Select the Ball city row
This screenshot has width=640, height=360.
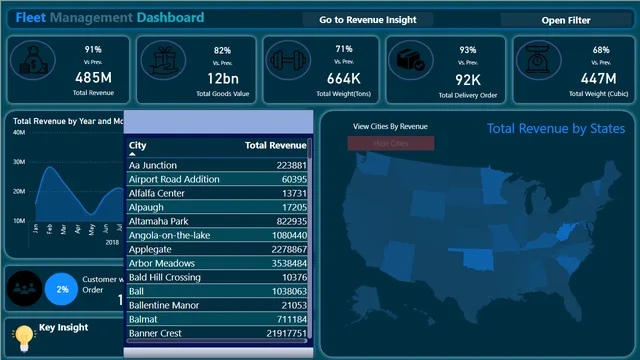click(218, 291)
